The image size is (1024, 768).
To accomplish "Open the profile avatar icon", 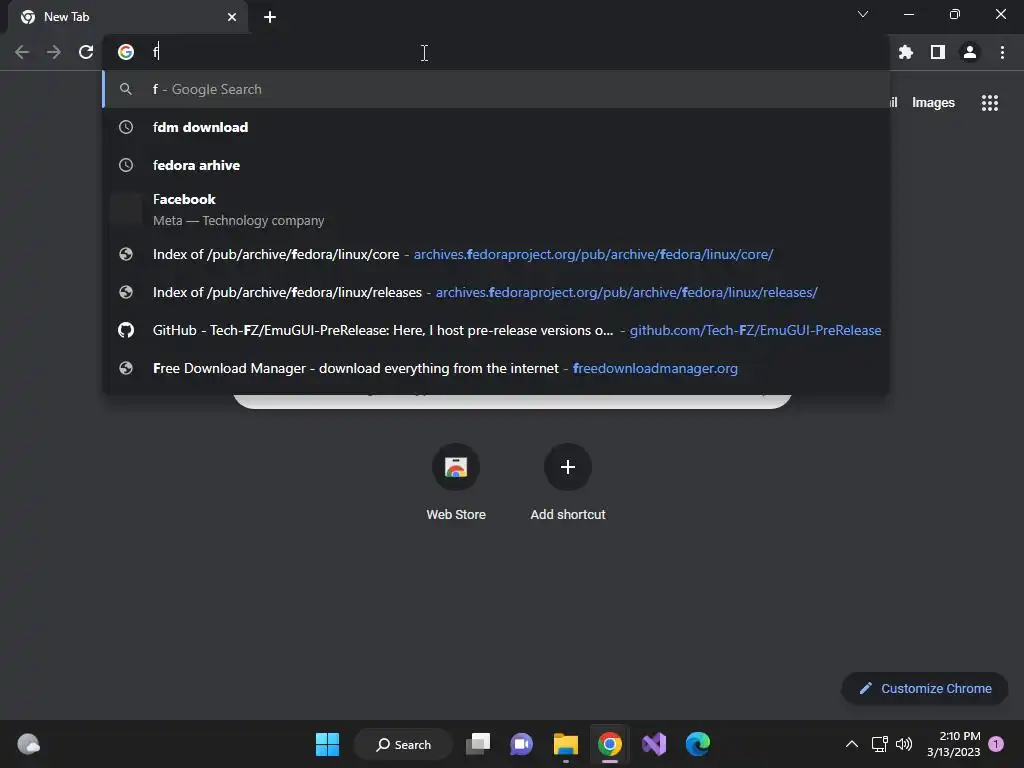I will pos(970,52).
